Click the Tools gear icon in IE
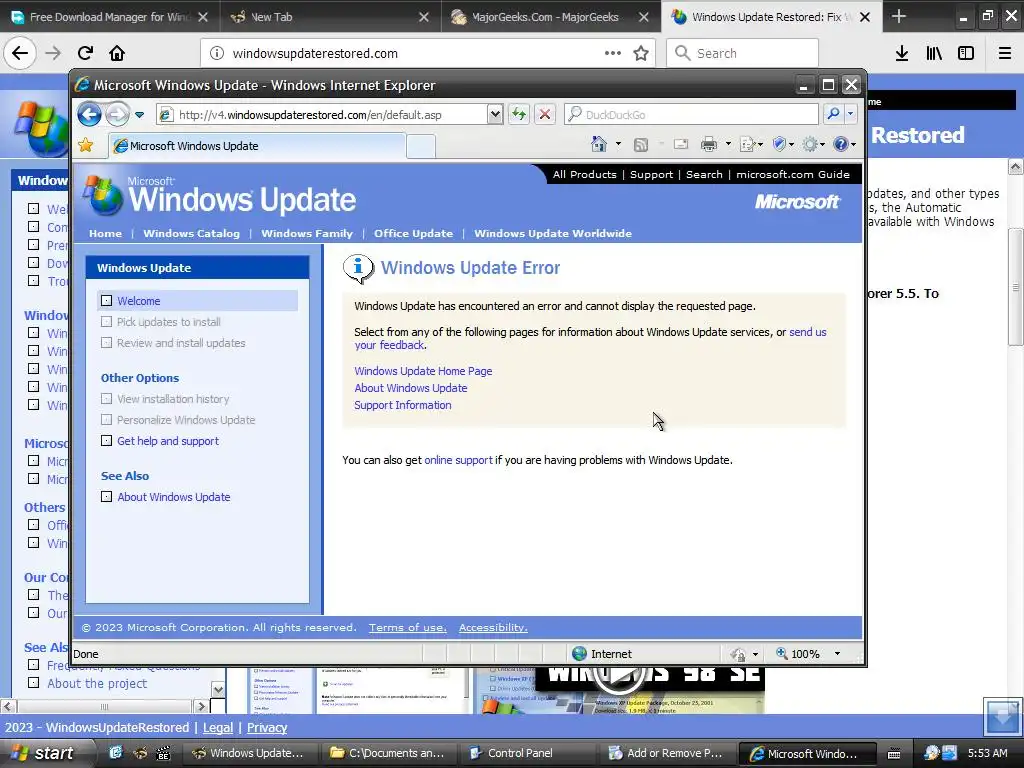 (810, 144)
